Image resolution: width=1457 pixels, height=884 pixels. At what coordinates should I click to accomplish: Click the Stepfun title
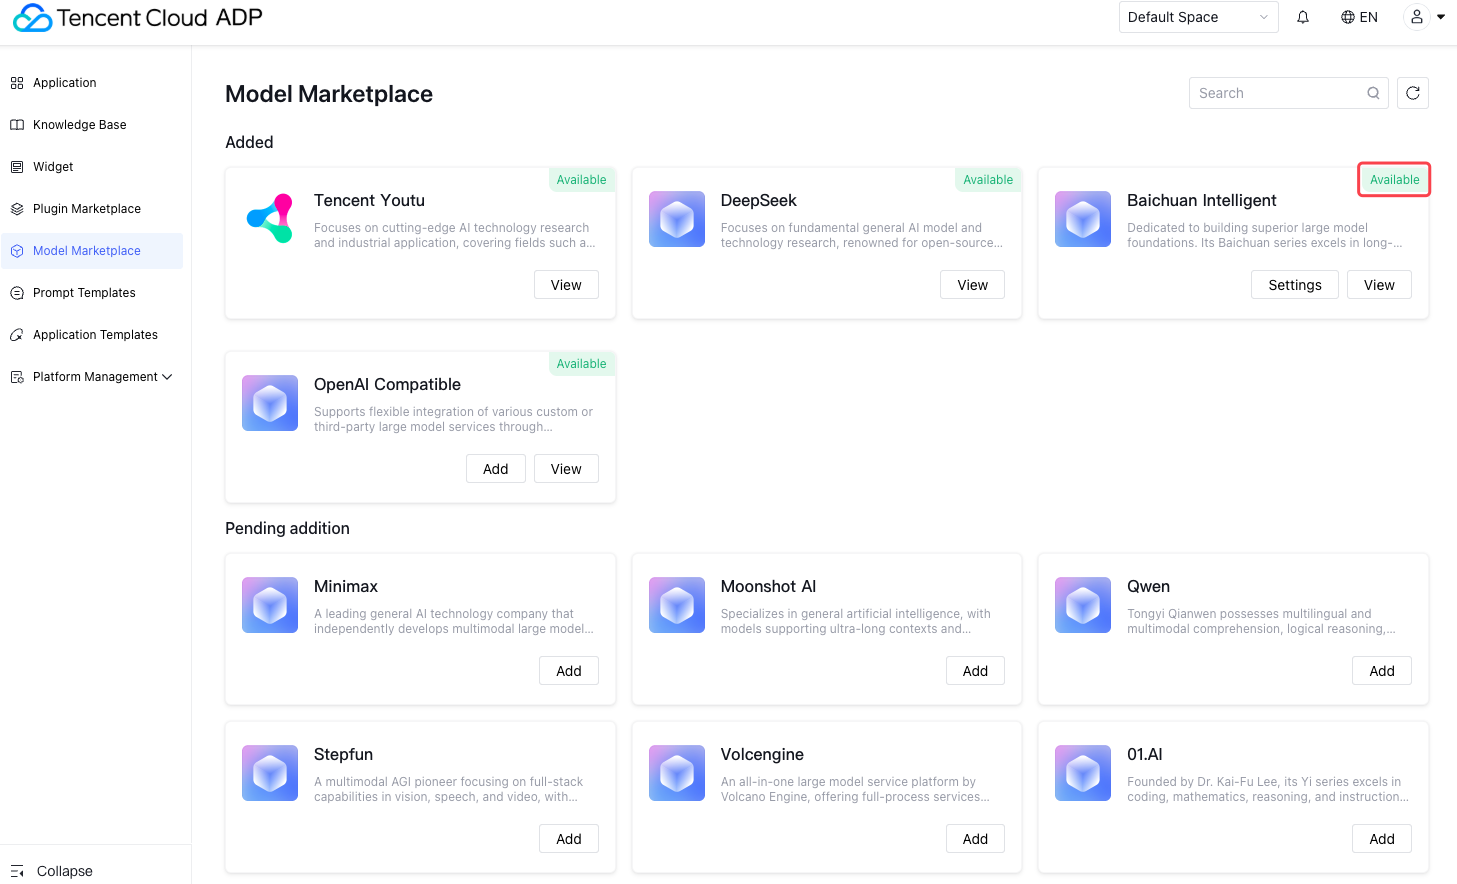[x=343, y=754]
